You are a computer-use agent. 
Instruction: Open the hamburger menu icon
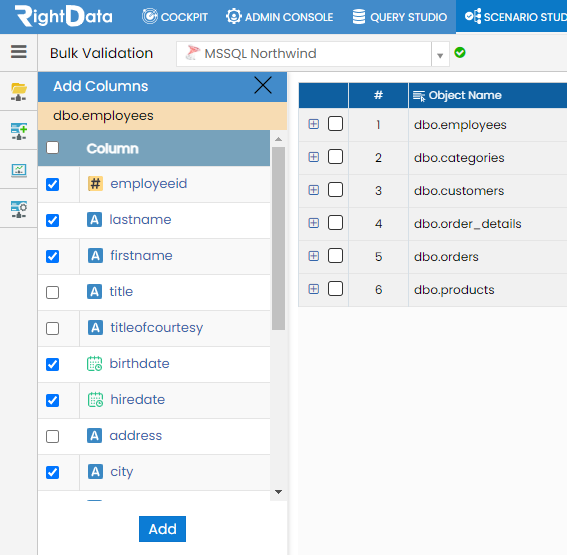click(x=18, y=52)
